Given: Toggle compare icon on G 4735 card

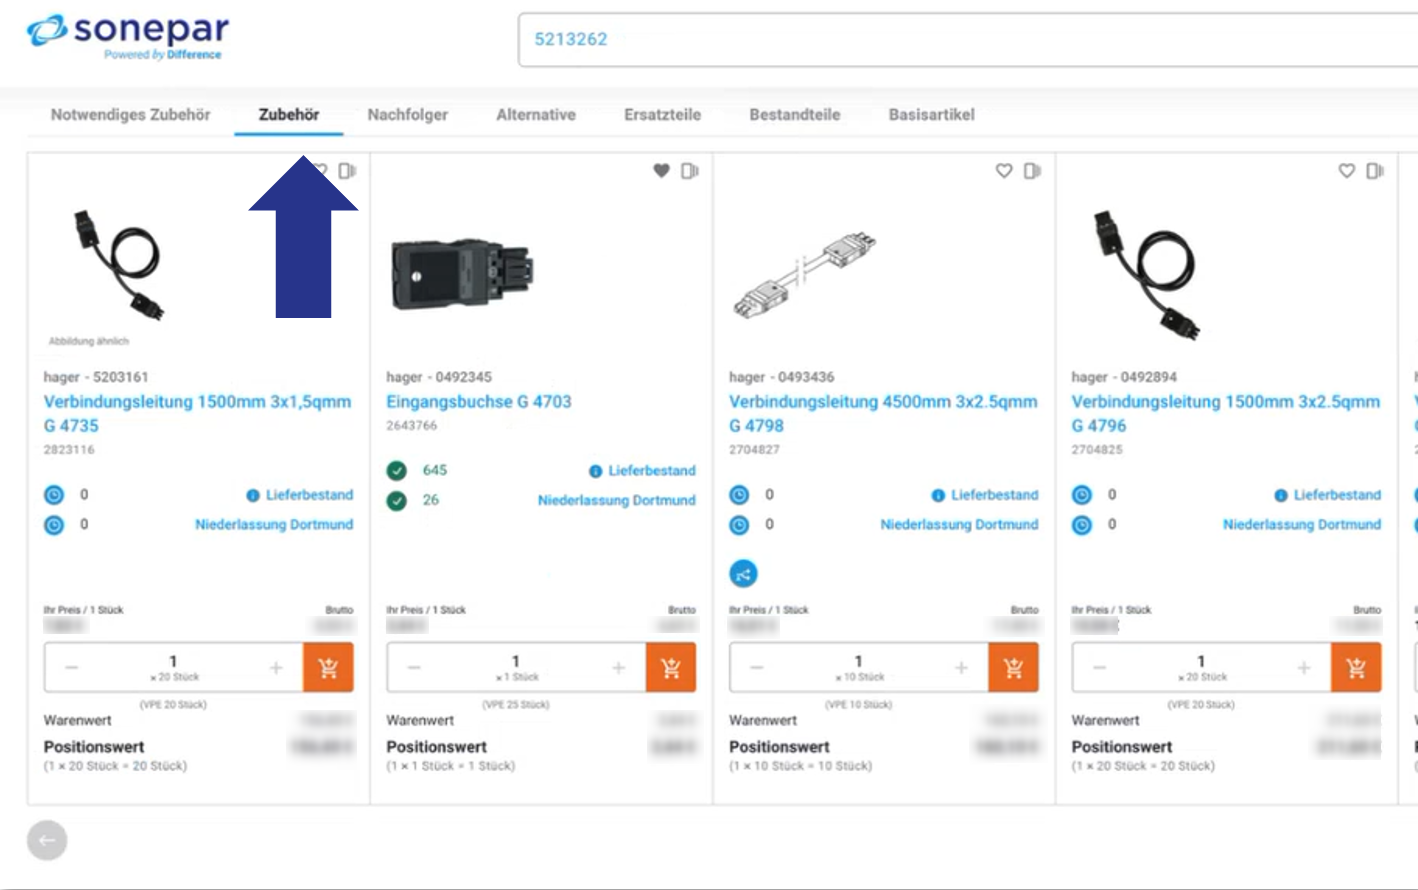Looking at the screenshot, I should [347, 171].
